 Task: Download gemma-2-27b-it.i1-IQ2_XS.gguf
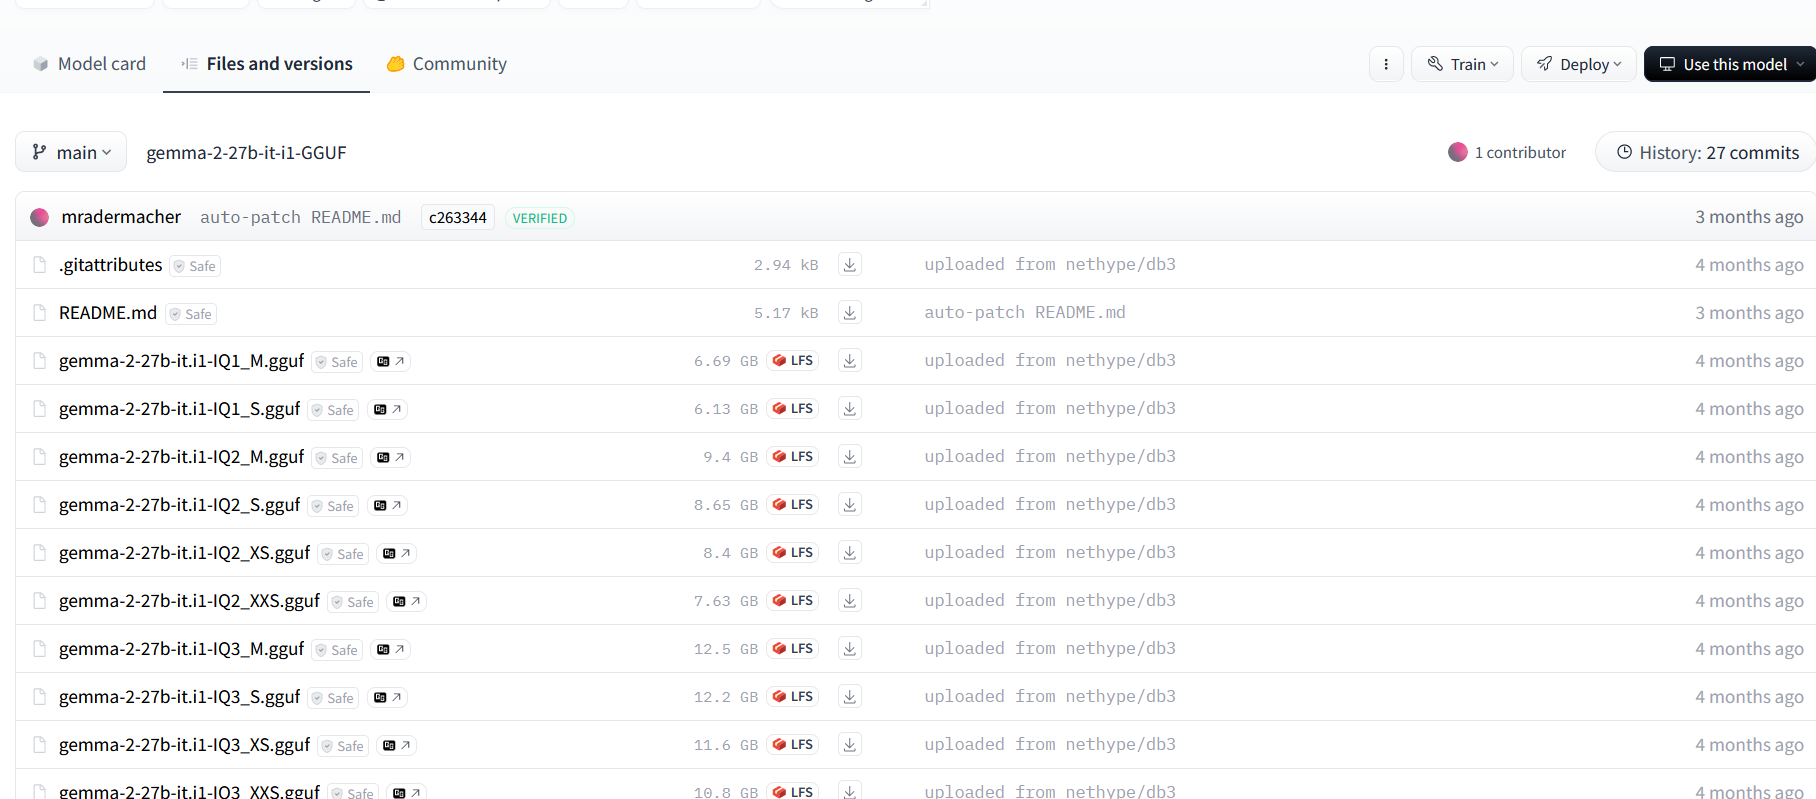coord(849,553)
